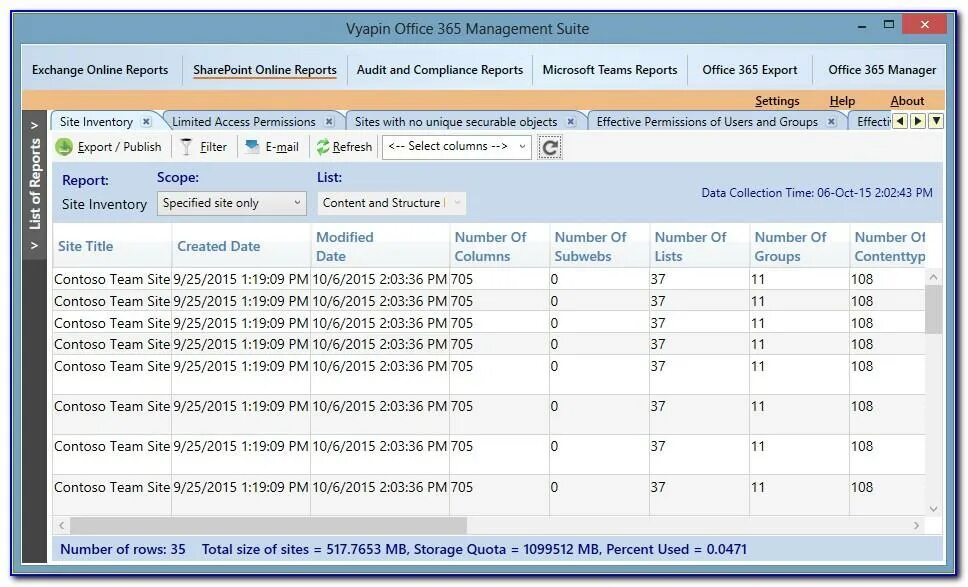Click the Refresh button label

(x=353, y=147)
